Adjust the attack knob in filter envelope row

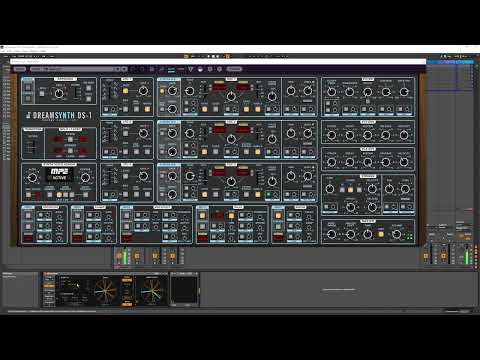pyautogui.click(x=331, y=135)
